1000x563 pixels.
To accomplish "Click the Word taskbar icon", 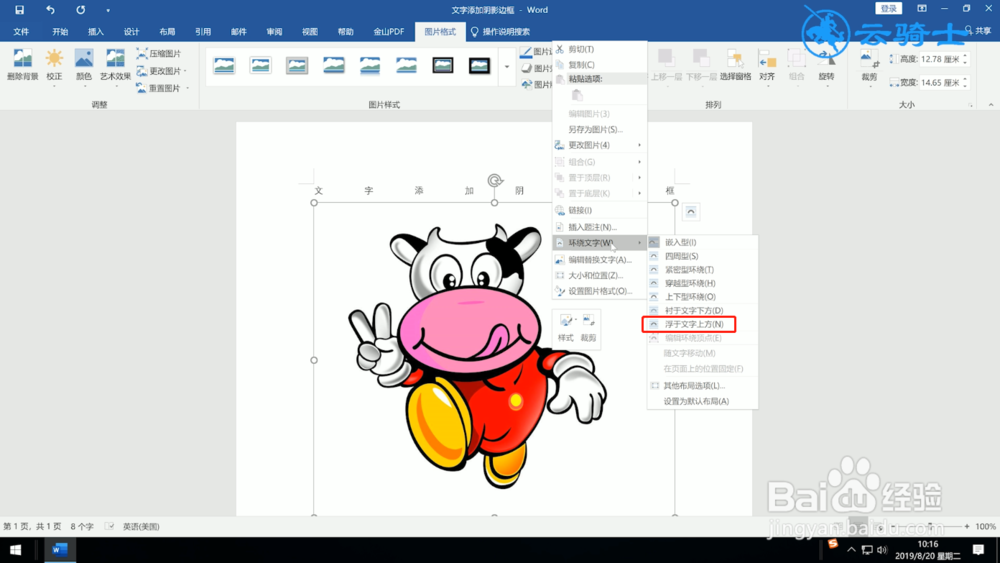I will [x=59, y=550].
